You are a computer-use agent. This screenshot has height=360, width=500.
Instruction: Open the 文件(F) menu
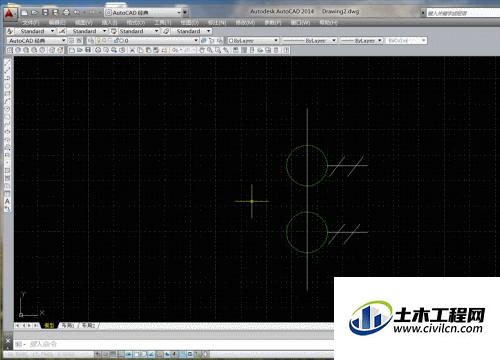(30, 22)
